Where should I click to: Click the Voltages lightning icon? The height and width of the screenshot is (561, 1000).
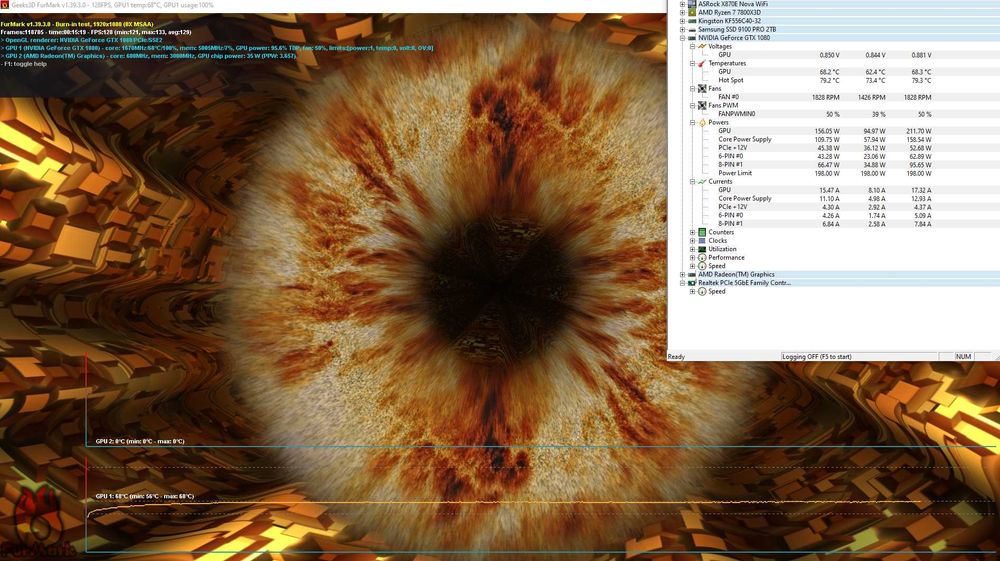tap(702, 47)
